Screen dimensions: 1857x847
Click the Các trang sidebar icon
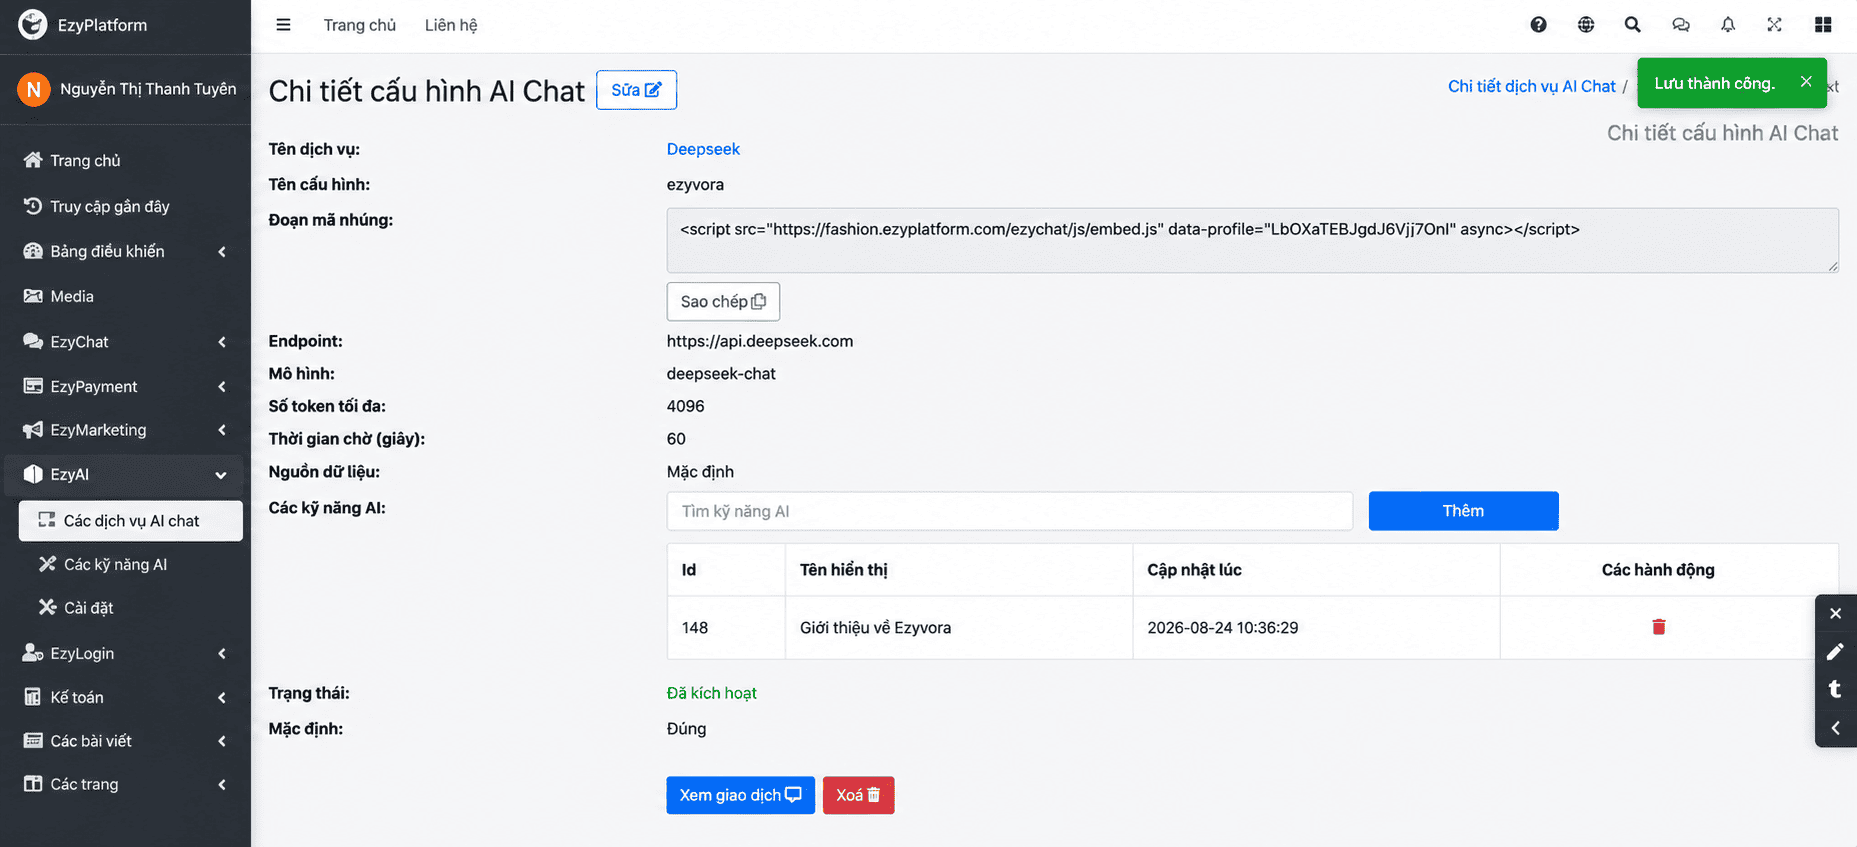point(33,784)
